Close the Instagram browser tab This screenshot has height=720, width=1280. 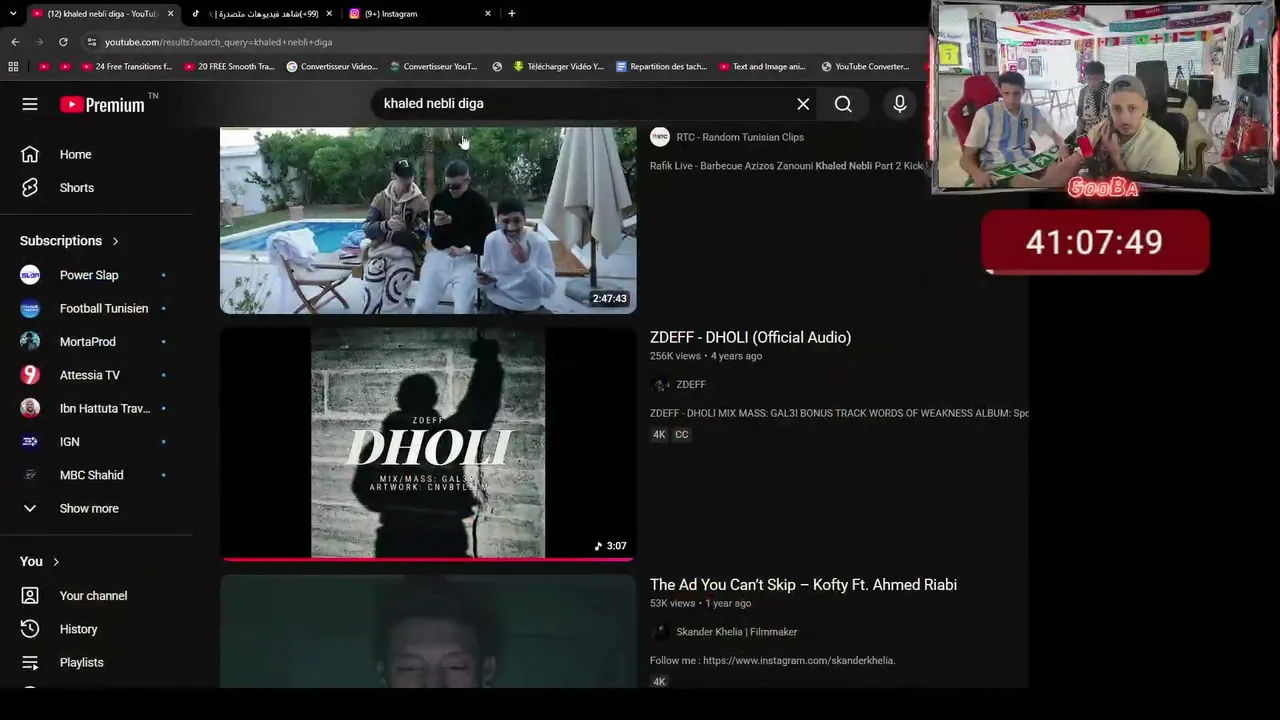pos(488,14)
